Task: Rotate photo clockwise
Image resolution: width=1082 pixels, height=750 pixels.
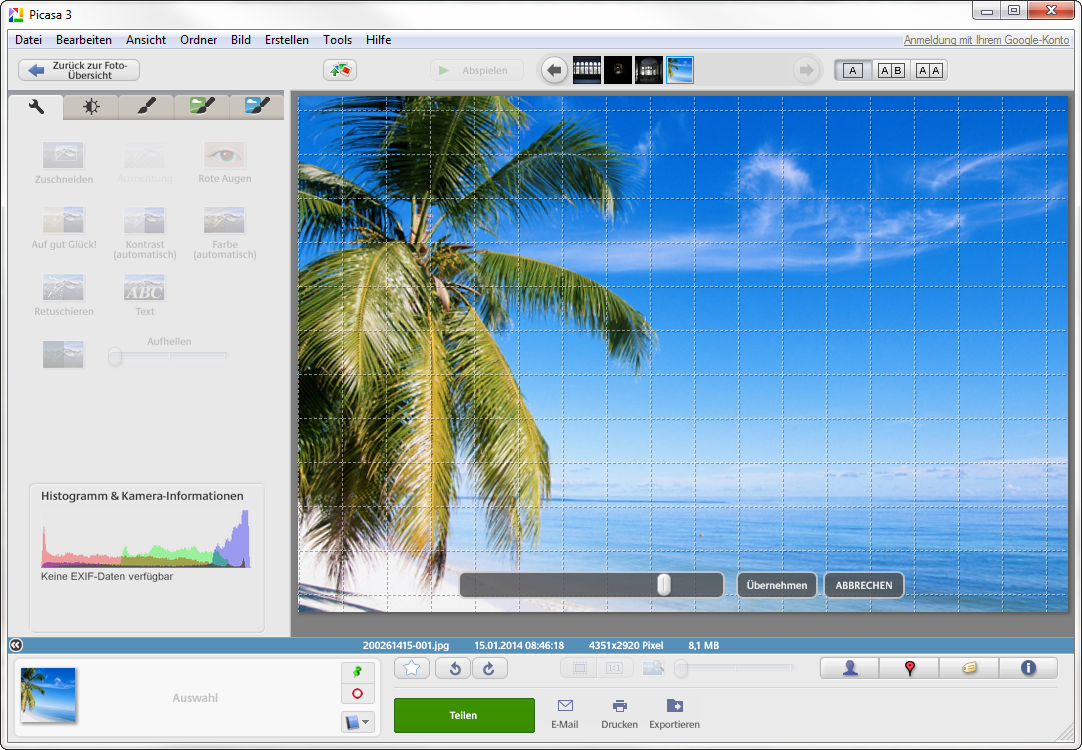Action: (x=489, y=669)
